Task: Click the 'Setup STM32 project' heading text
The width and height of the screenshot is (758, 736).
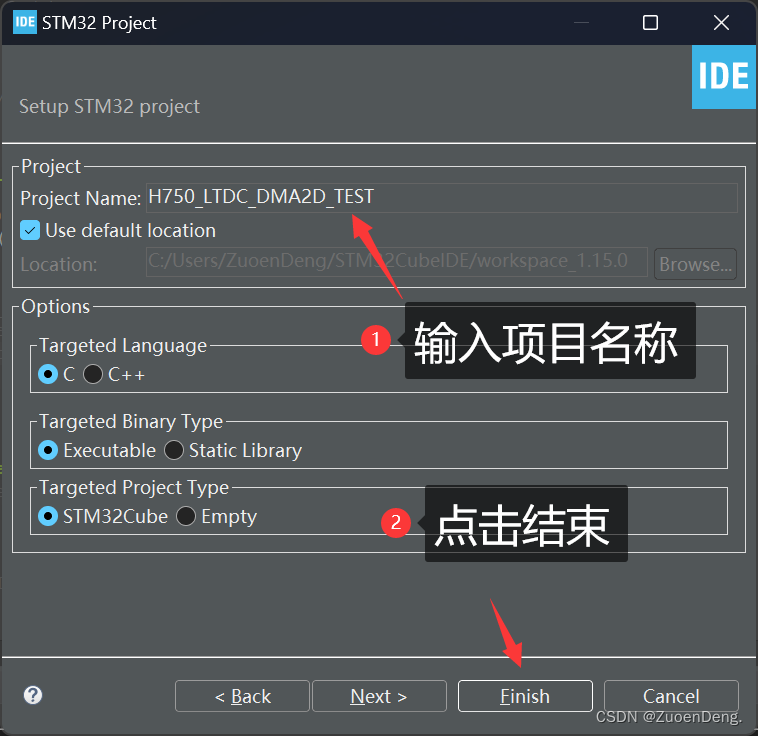Action: pyautogui.click(x=109, y=106)
